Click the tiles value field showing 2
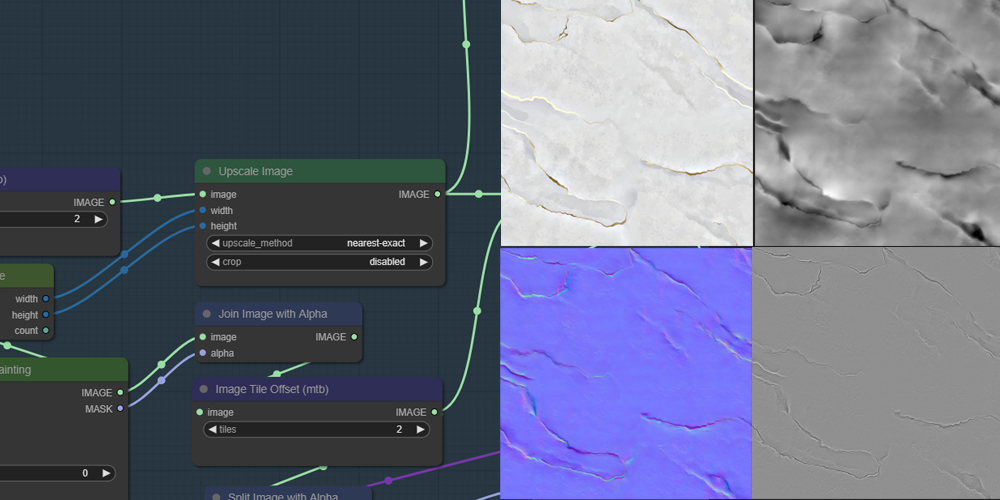This screenshot has width=1000, height=500. (x=316, y=429)
